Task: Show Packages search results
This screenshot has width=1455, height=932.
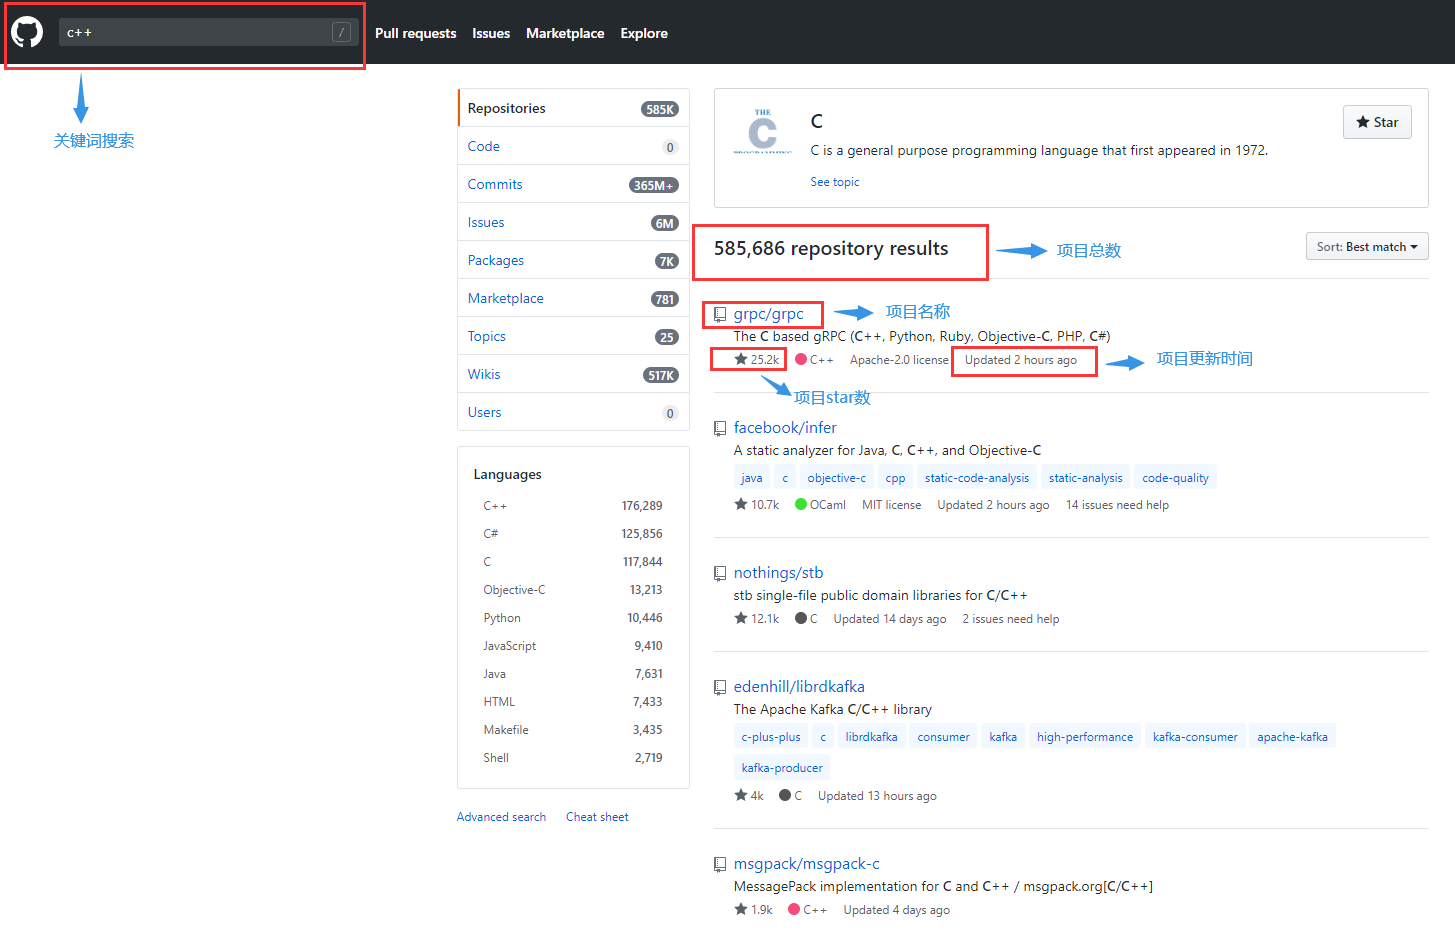Action: pos(573,260)
